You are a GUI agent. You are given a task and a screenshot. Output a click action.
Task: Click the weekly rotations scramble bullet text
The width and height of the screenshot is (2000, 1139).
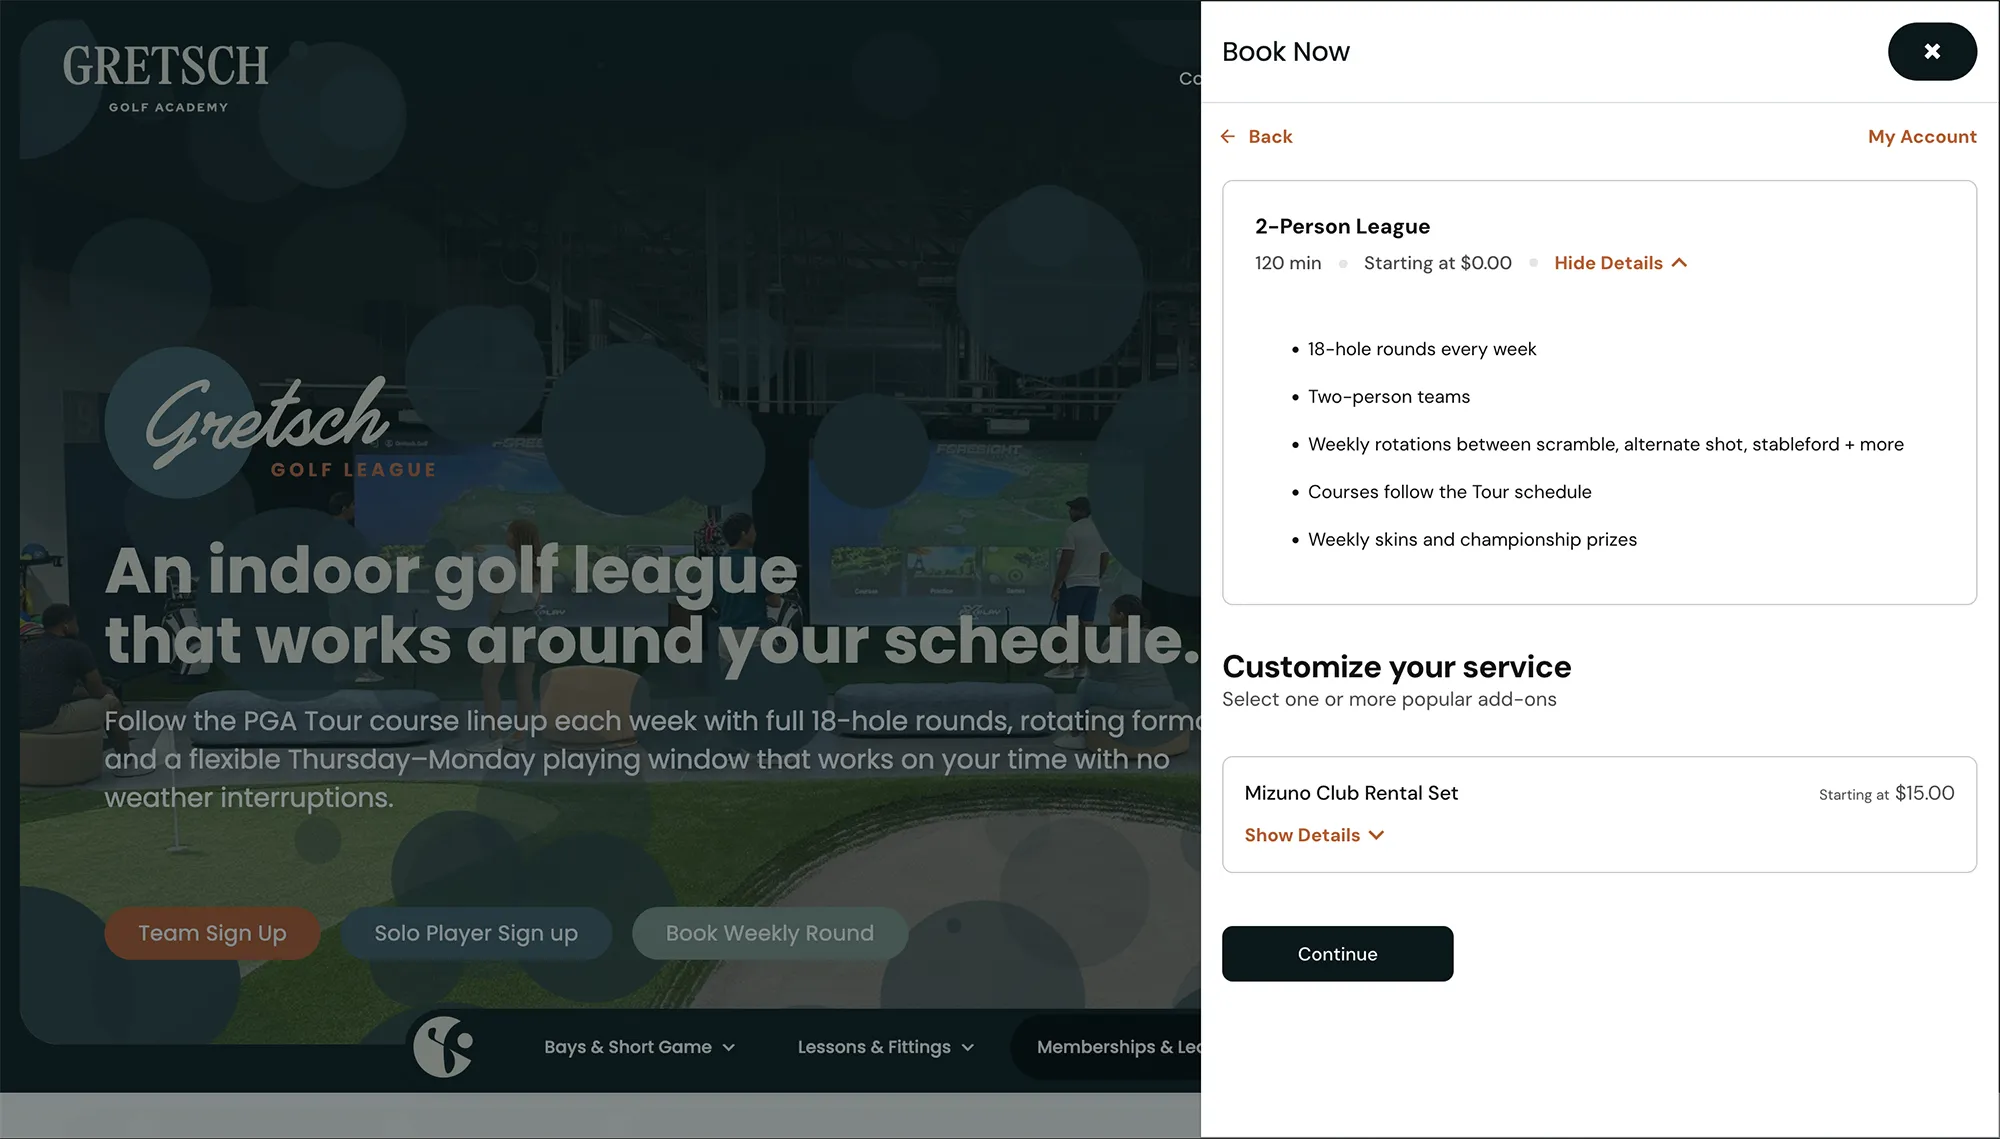(1605, 444)
